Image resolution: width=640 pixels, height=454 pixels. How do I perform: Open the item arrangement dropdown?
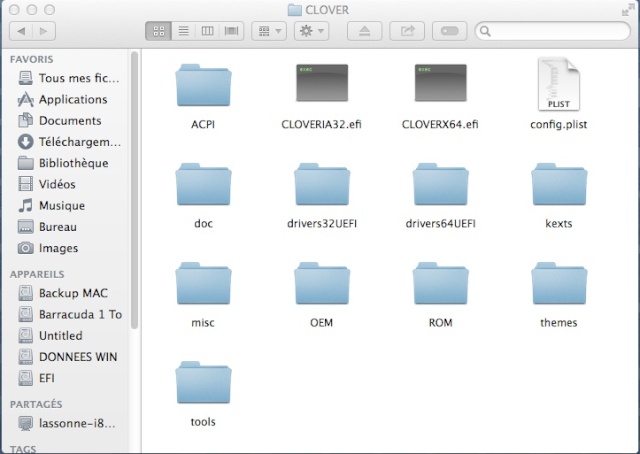coord(269,31)
